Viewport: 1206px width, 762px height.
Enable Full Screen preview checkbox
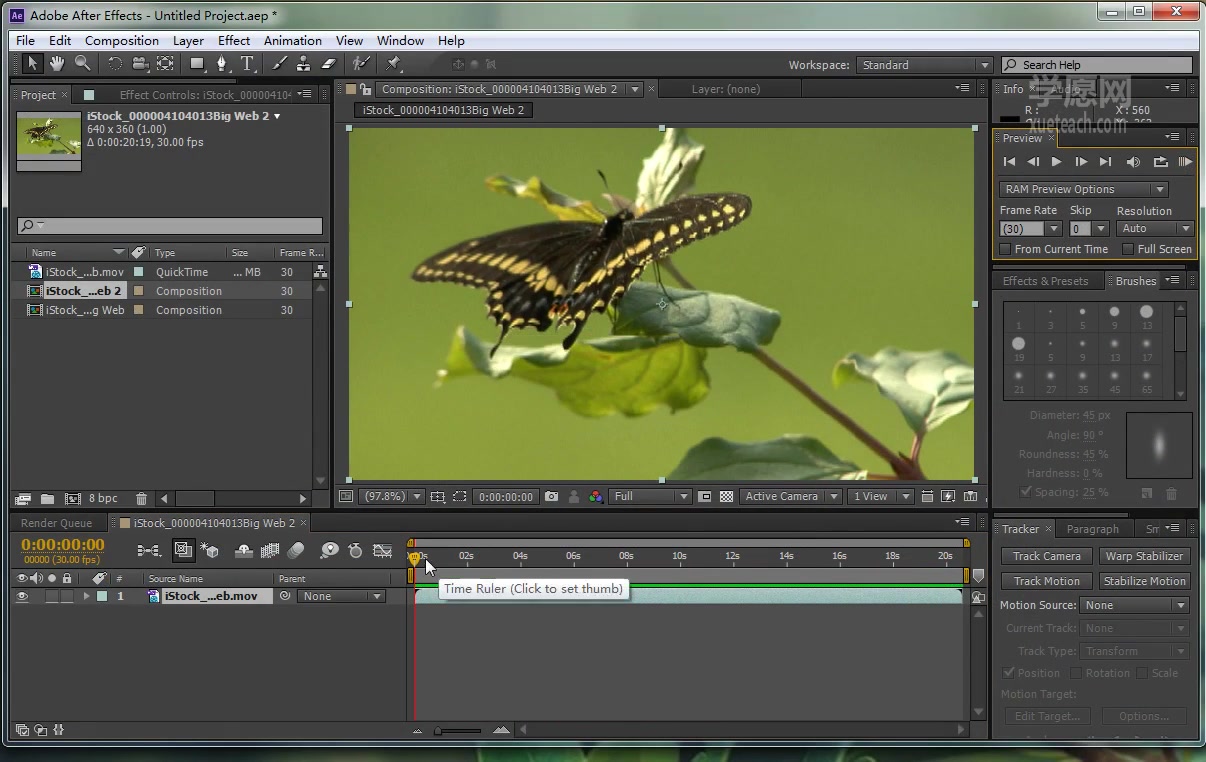pos(1128,249)
